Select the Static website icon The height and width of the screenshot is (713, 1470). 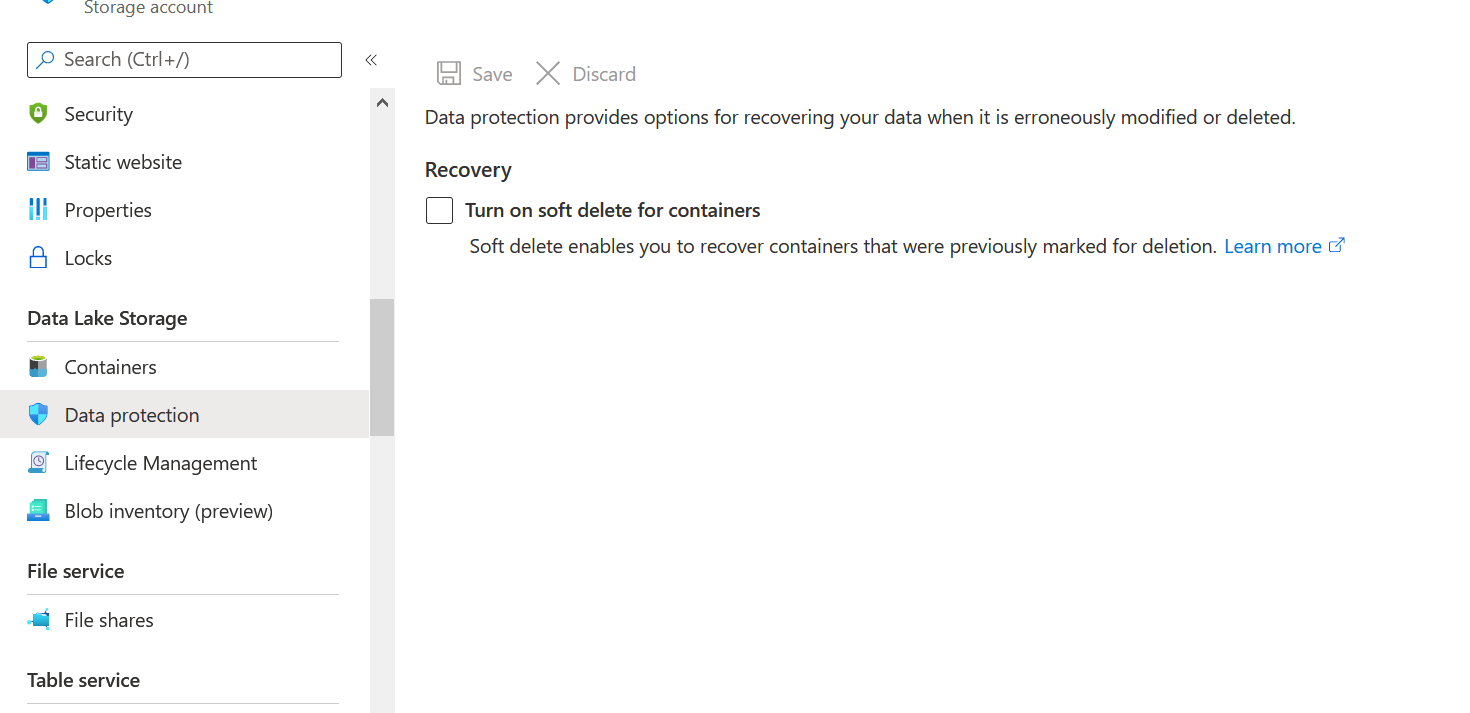(x=38, y=161)
